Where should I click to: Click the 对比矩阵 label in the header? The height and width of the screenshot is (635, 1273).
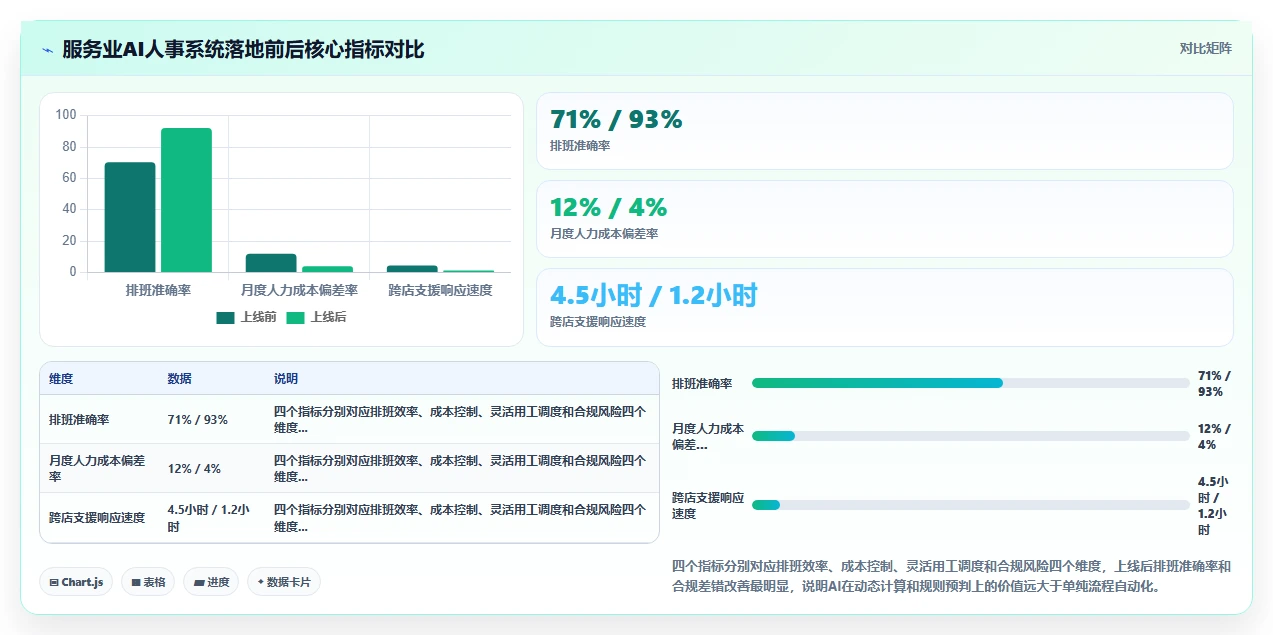(x=1205, y=48)
